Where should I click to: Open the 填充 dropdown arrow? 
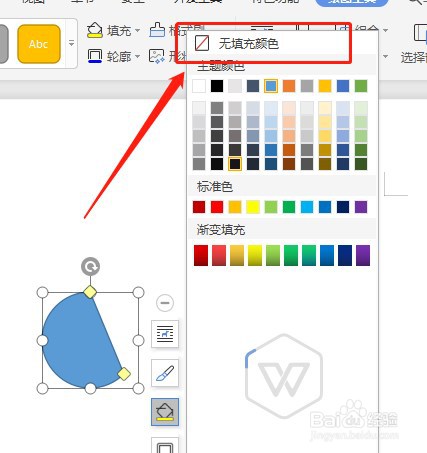(x=137, y=31)
